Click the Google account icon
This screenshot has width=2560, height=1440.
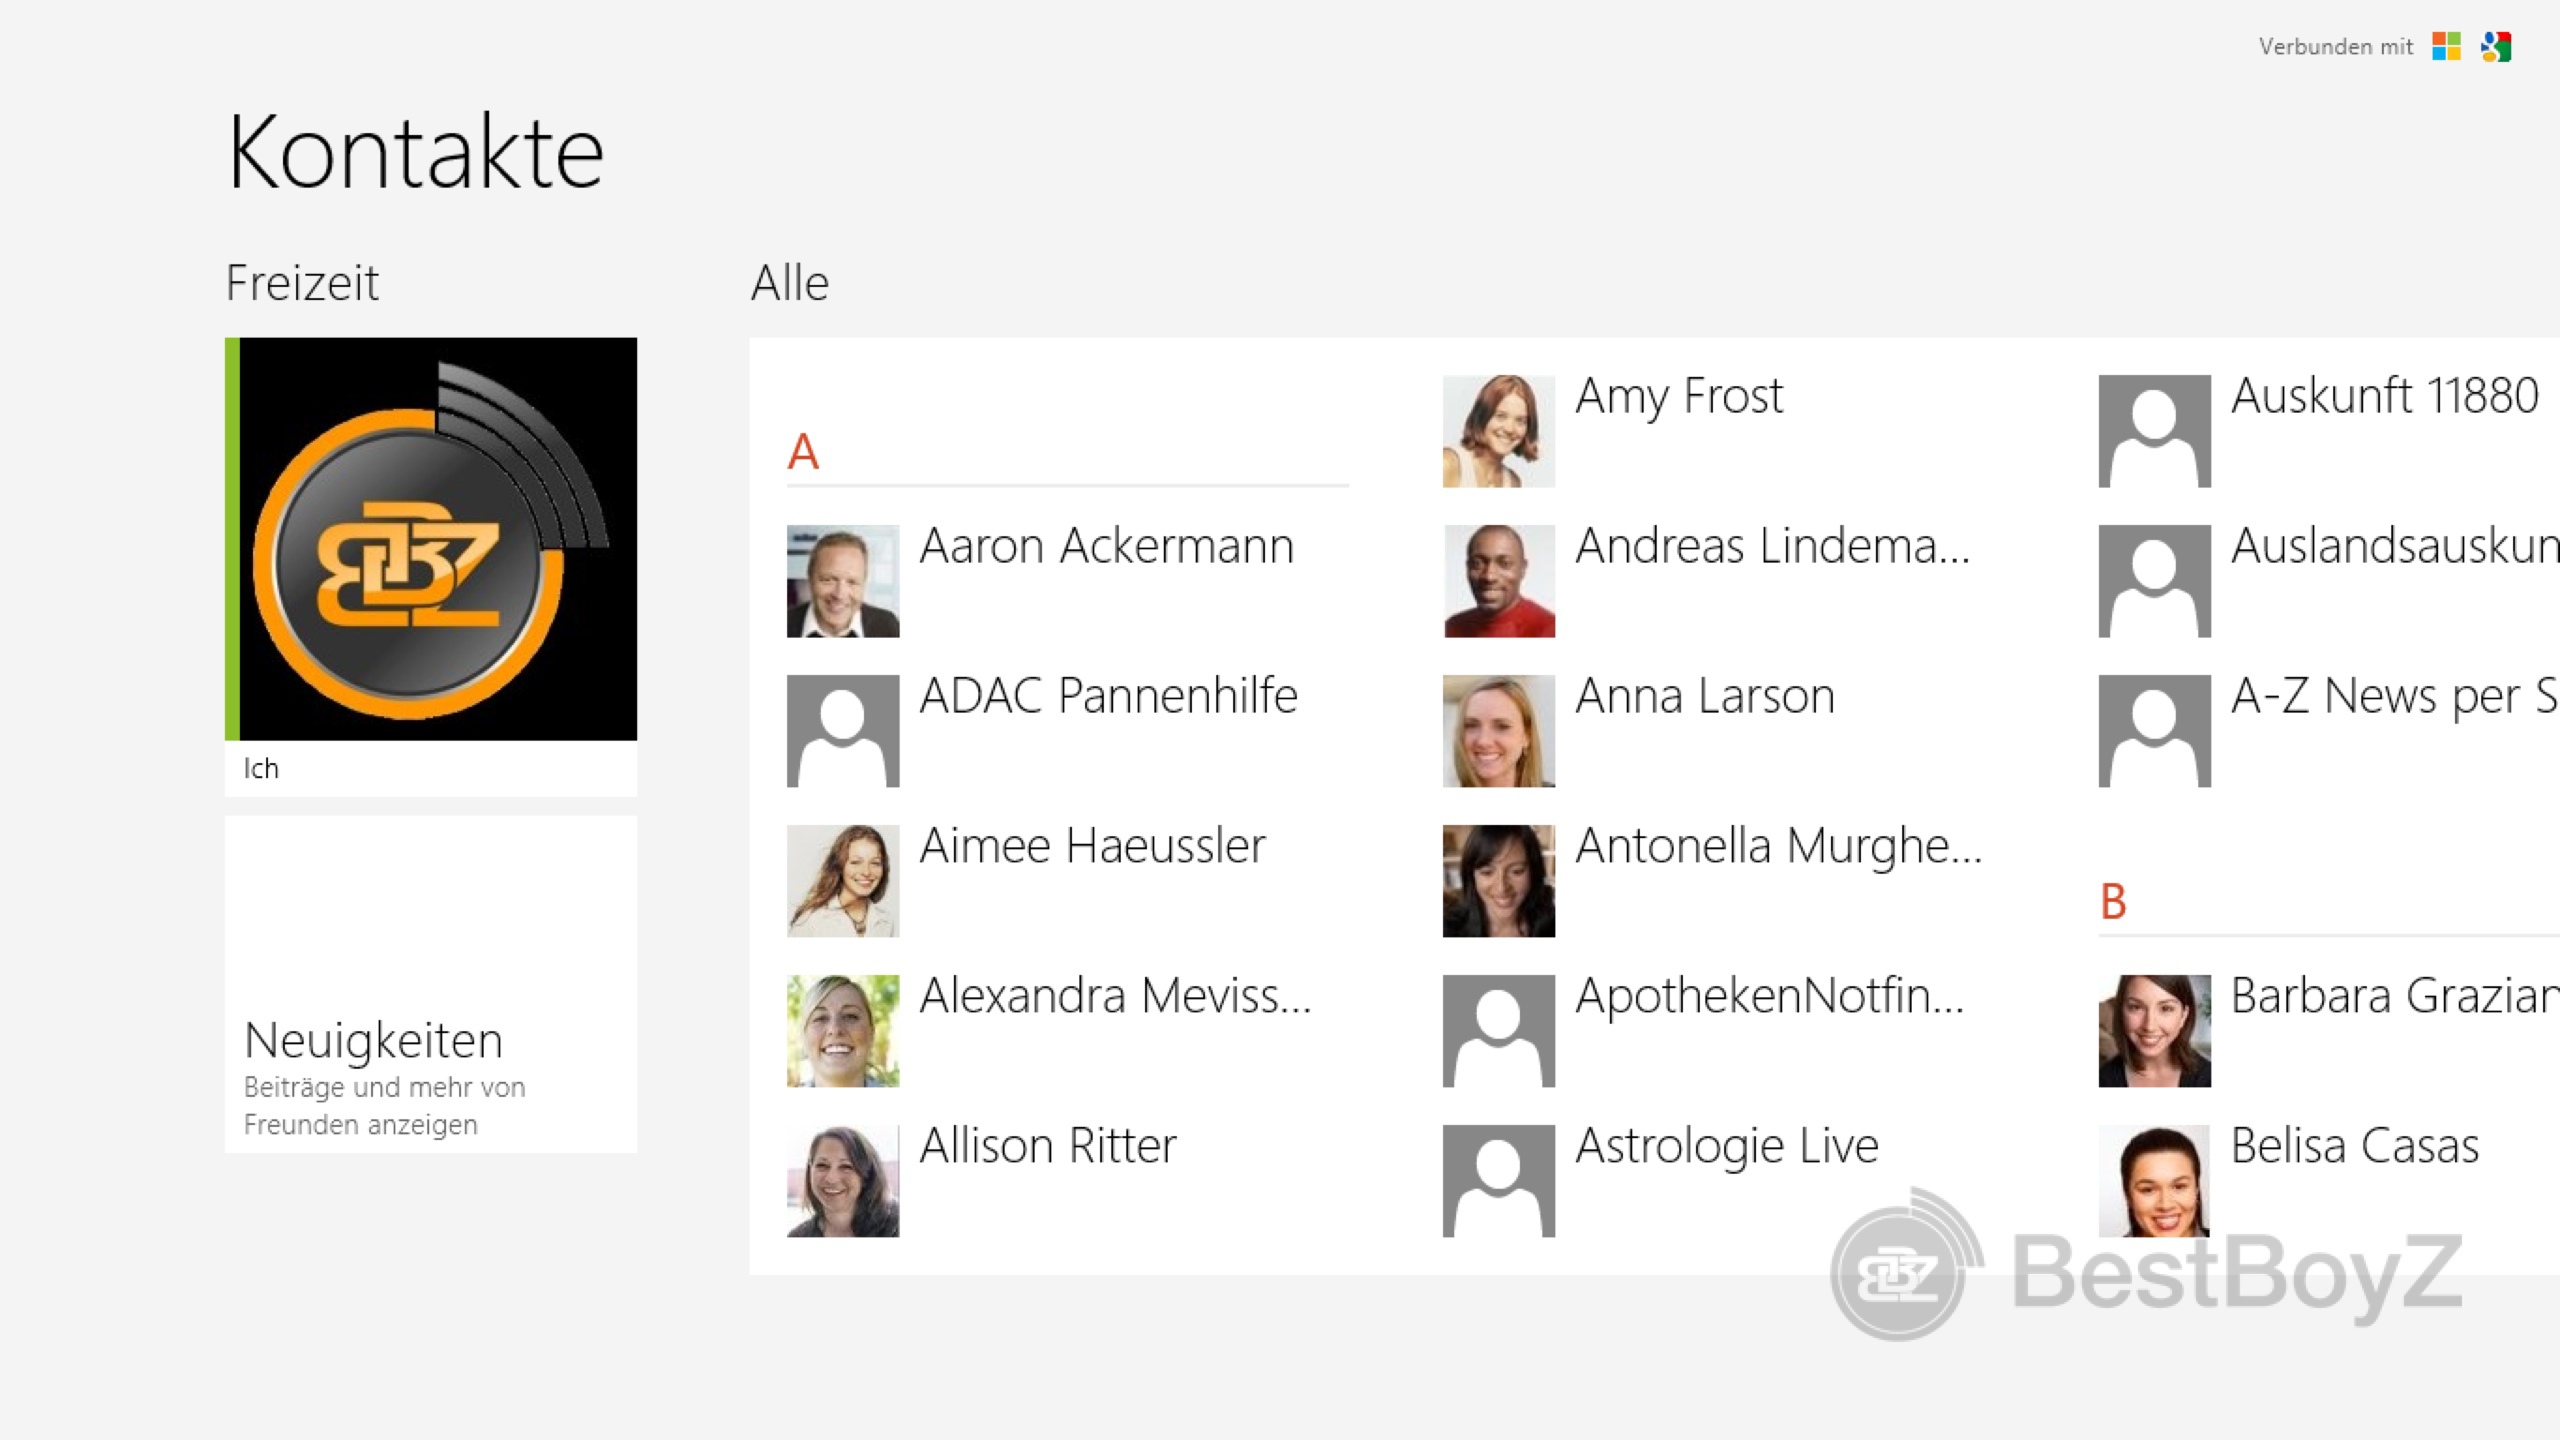(2496, 46)
